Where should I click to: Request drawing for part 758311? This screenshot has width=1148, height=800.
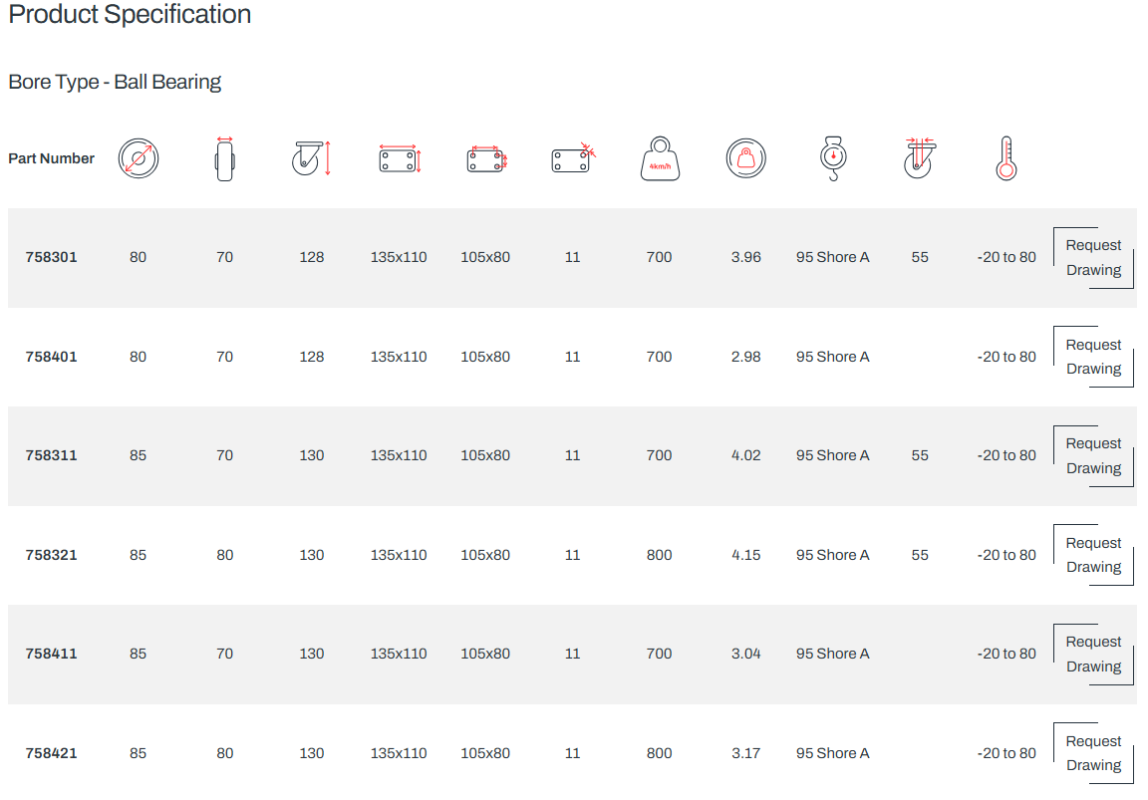coord(1093,456)
